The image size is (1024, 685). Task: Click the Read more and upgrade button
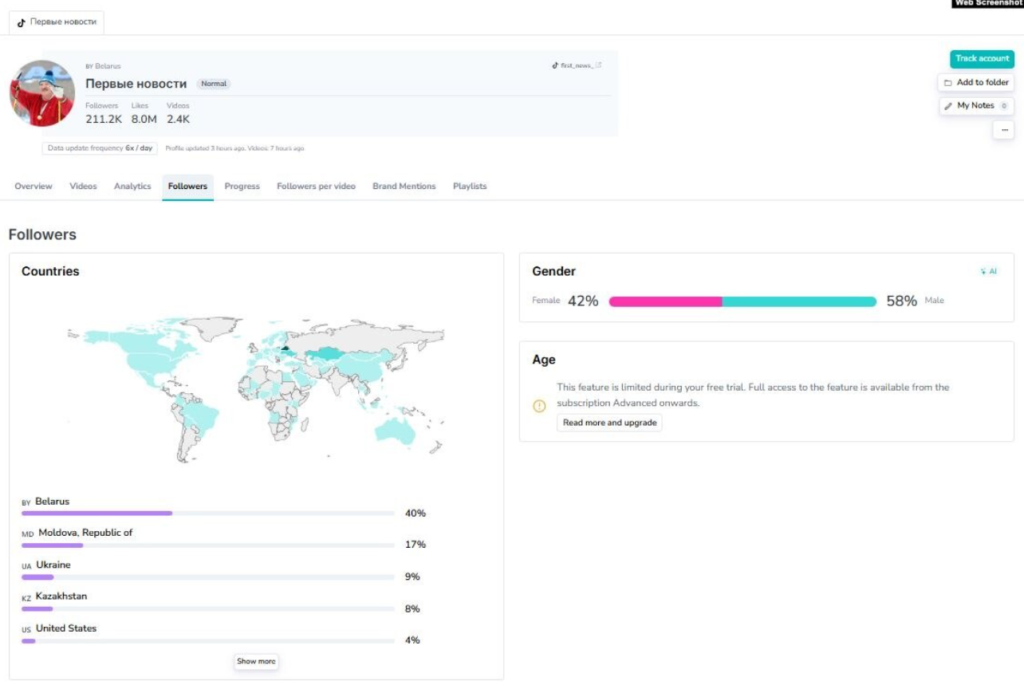click(609, 423)
